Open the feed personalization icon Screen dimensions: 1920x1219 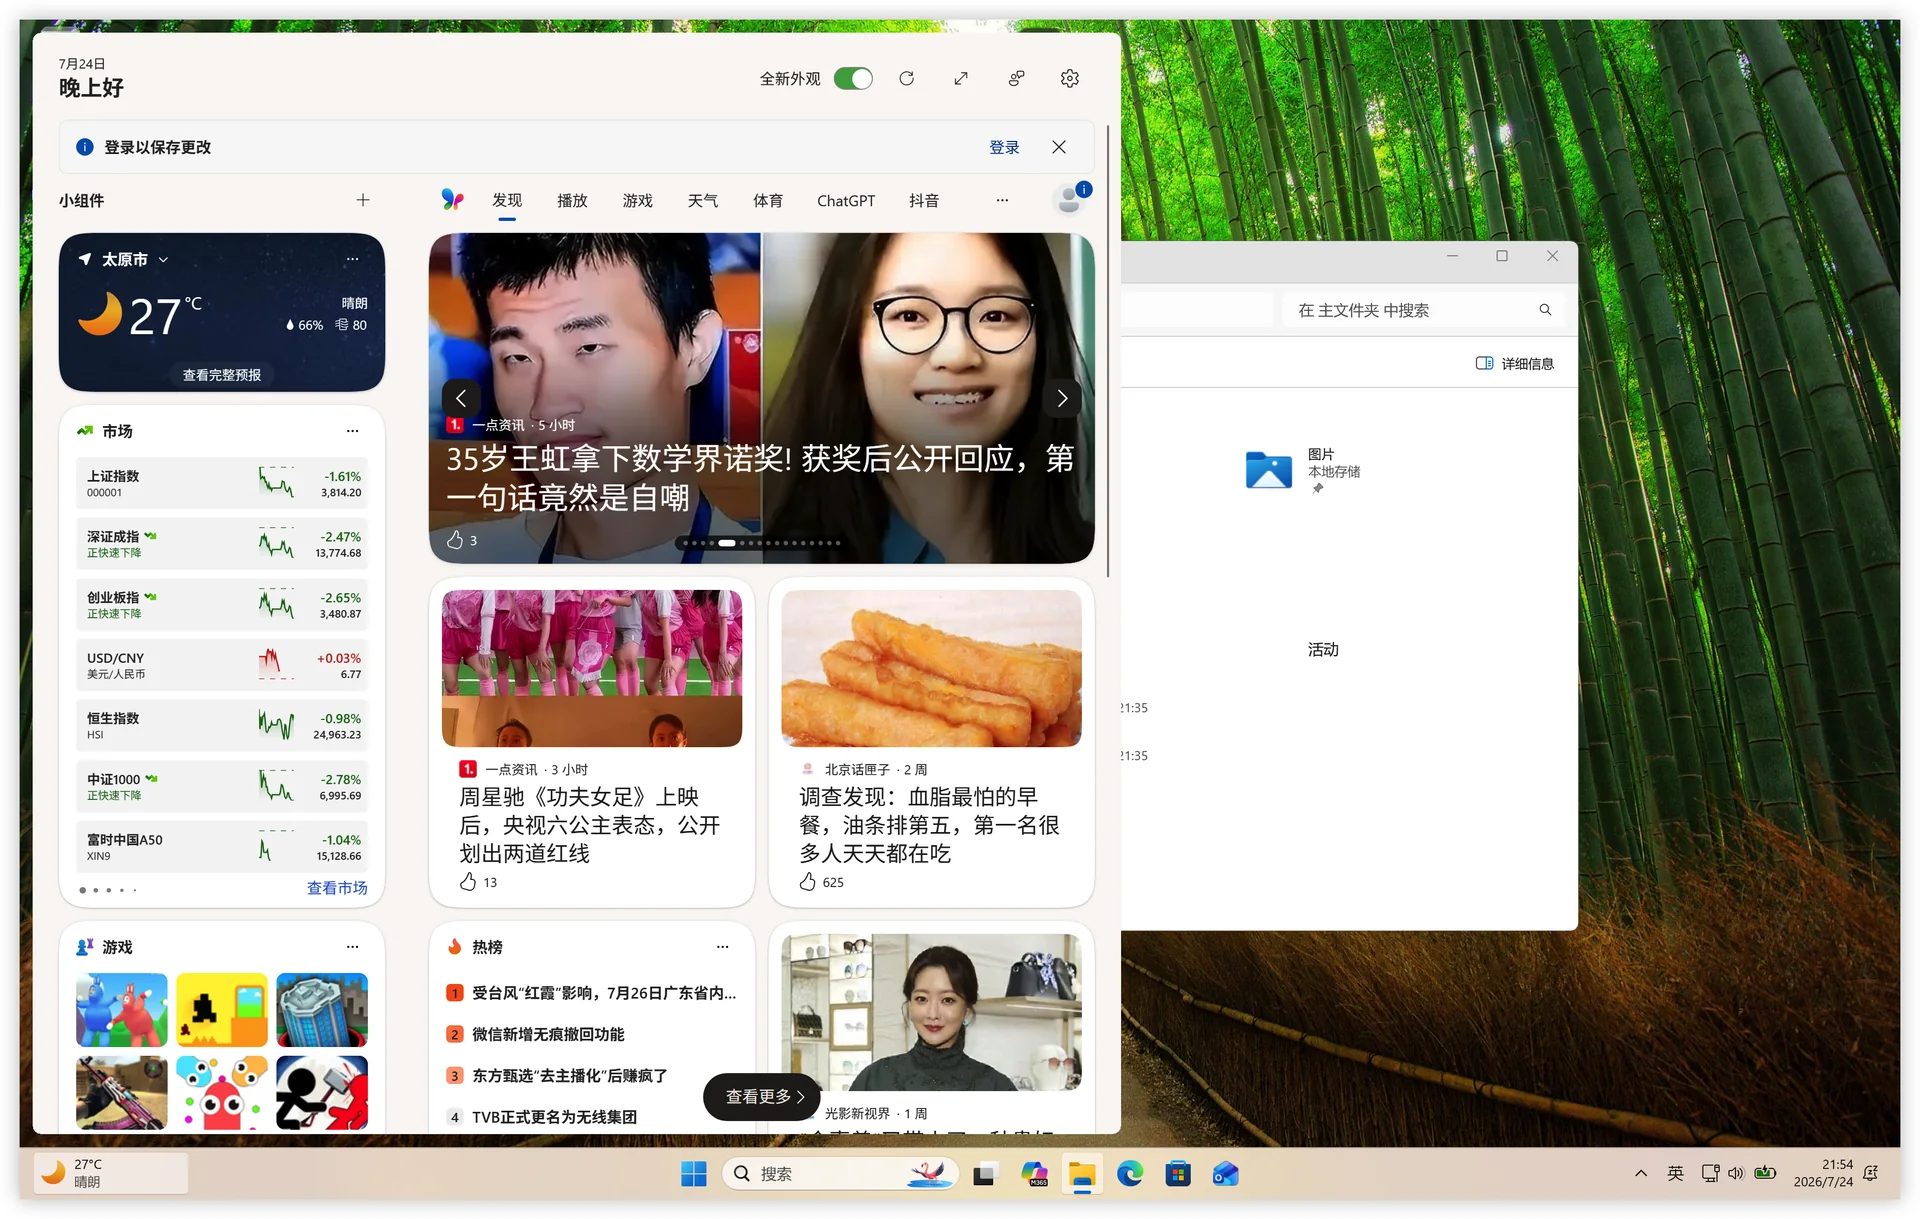pos(1016,78)
